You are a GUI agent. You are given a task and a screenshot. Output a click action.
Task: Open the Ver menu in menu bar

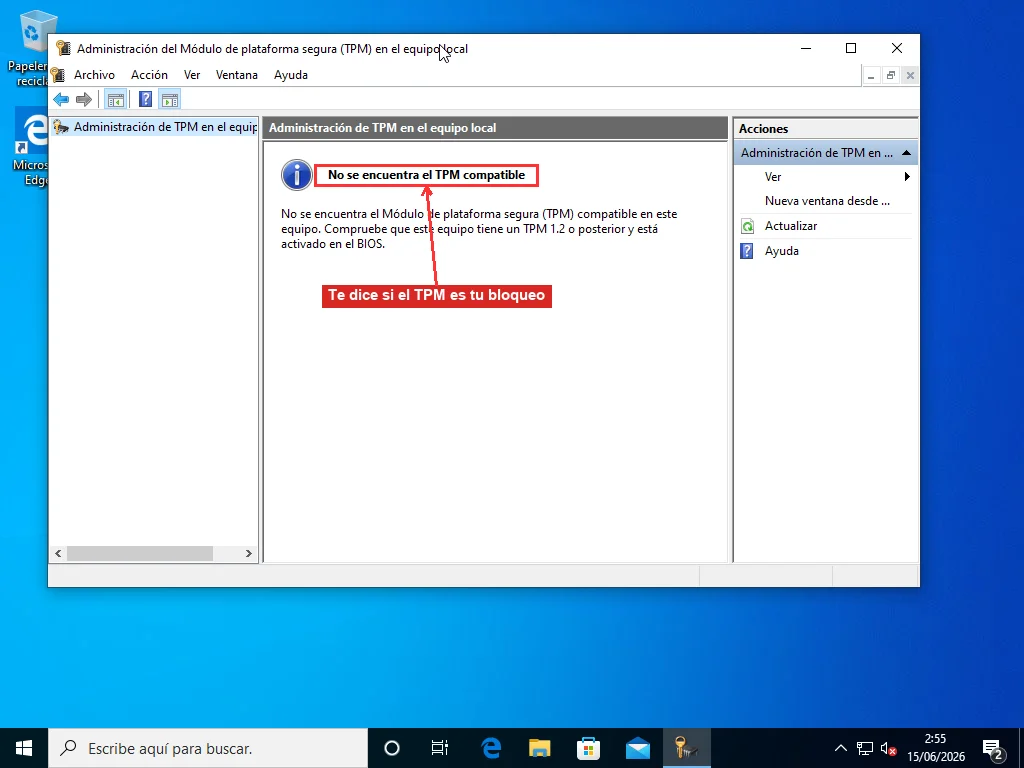192,75
